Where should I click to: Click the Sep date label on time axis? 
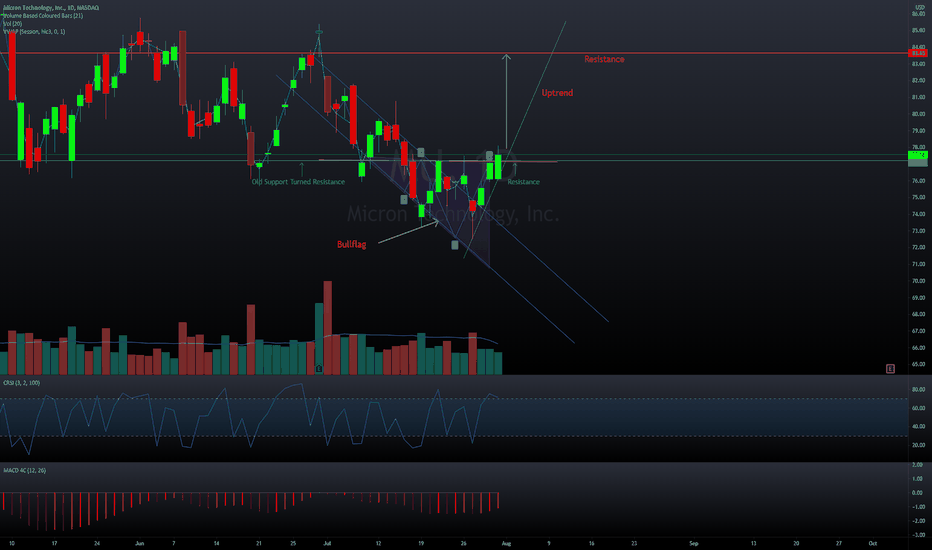tap(694, 543)
